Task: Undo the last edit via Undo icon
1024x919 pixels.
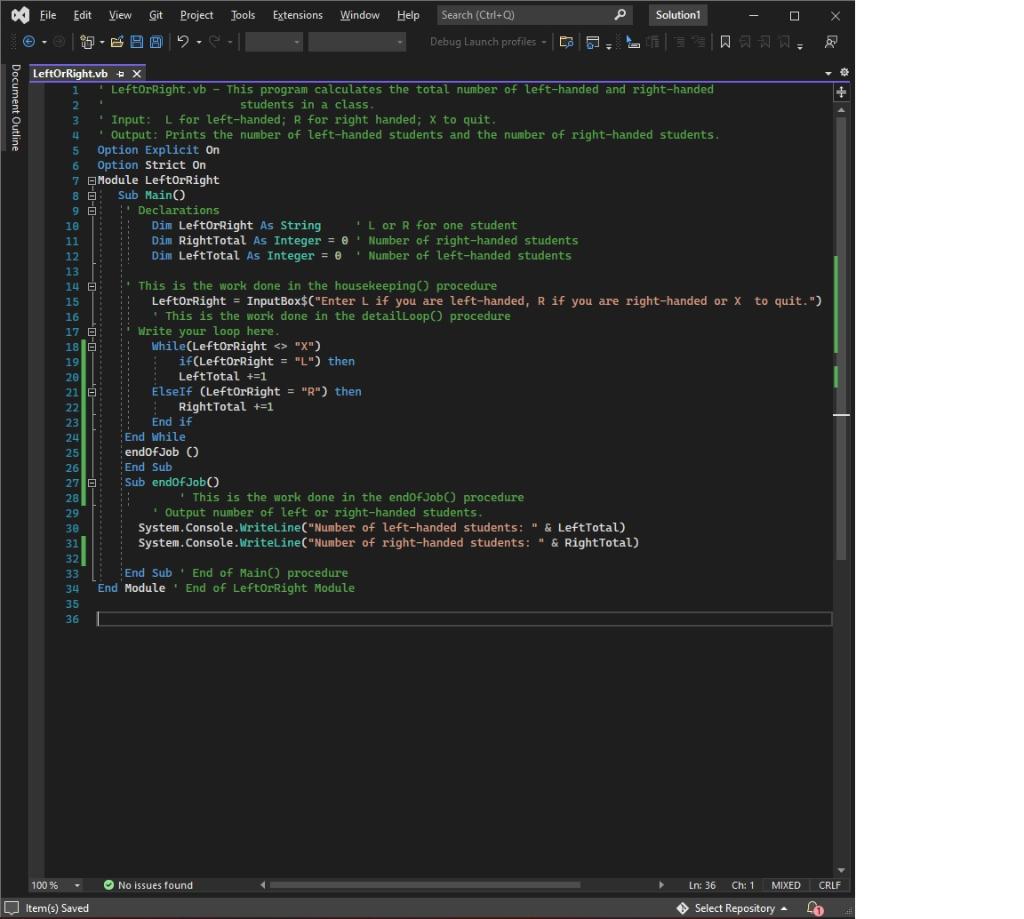Action: pyautogui.click(x=183, y=41)
